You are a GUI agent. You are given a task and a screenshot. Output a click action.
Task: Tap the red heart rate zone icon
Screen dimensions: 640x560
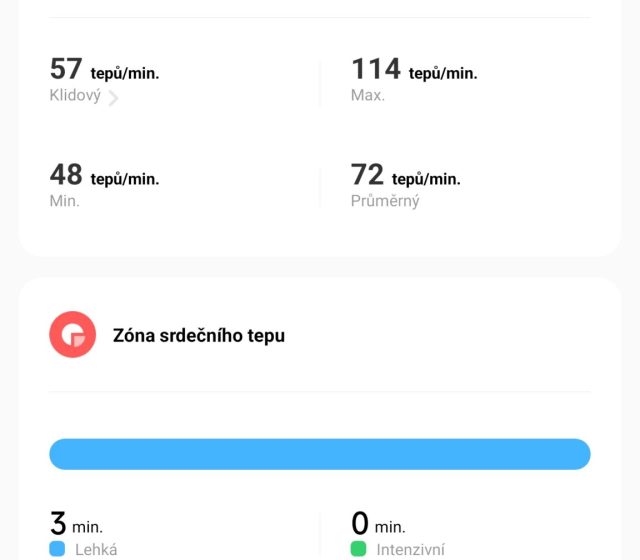[72, 335]
